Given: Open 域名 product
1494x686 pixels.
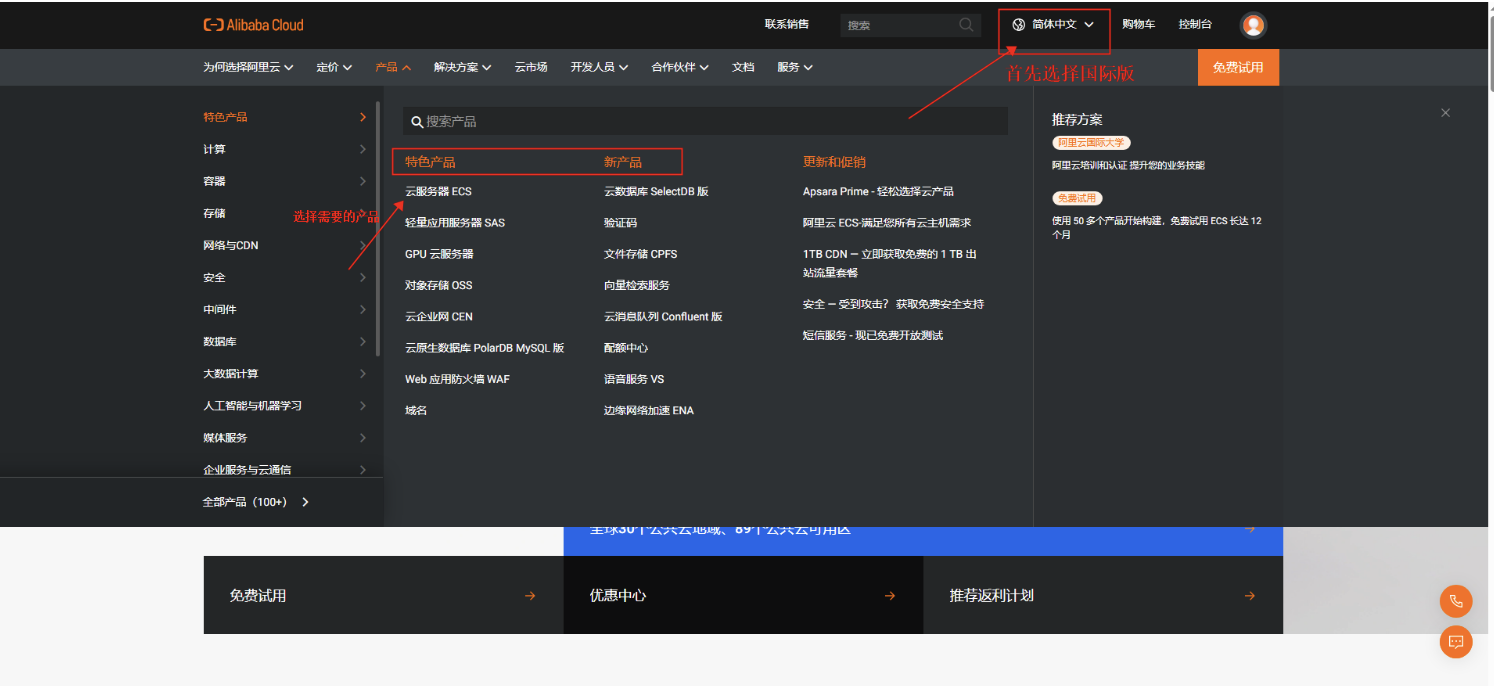Looking at the screenshot, I should click(416, 410).
